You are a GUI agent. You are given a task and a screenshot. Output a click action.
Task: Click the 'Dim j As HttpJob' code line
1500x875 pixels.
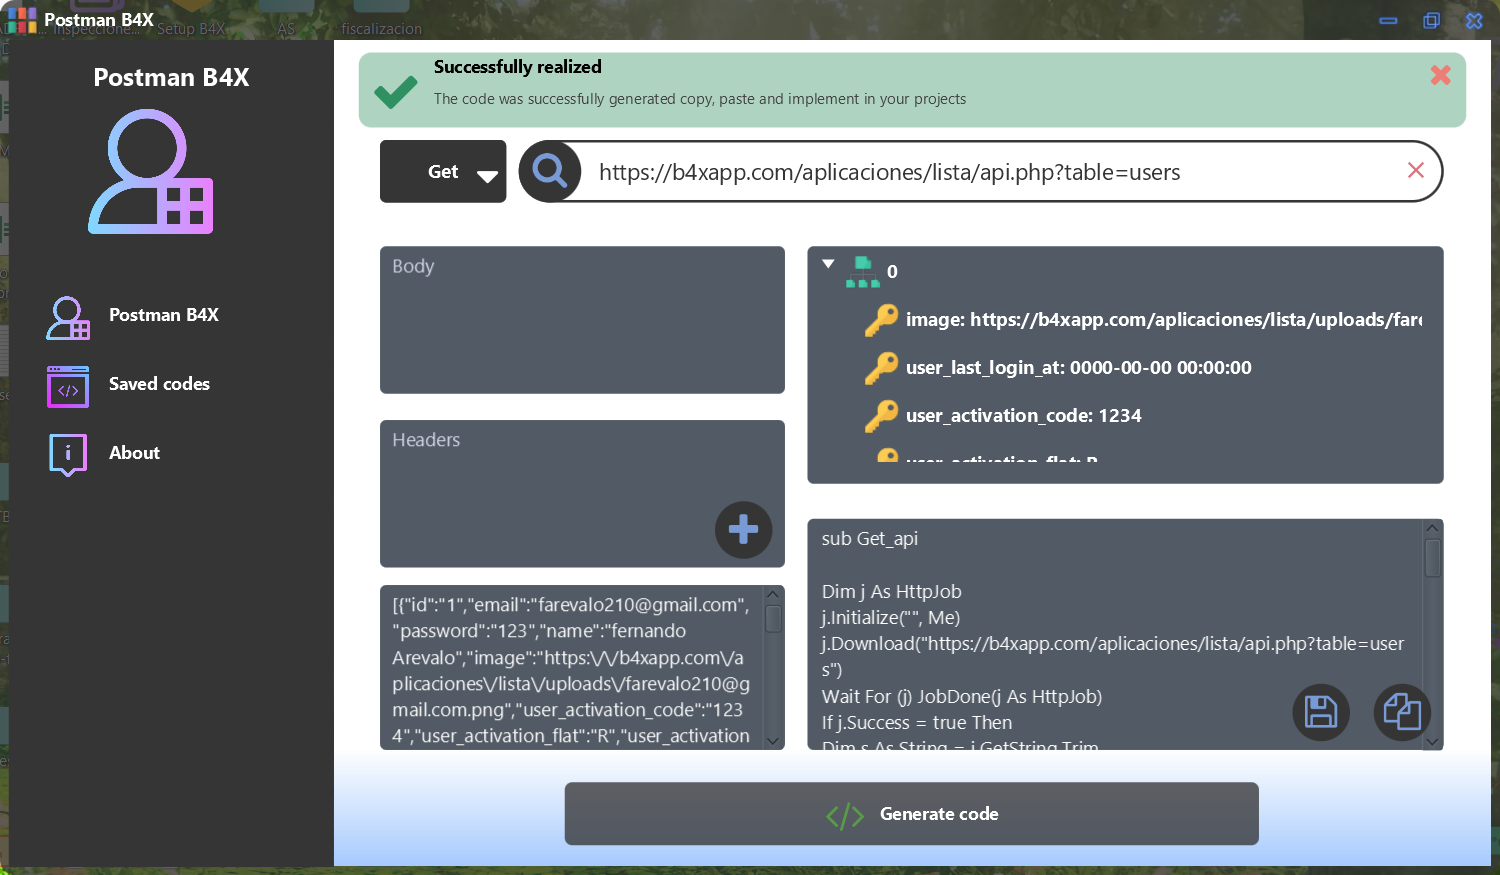[x=892, y=592]
